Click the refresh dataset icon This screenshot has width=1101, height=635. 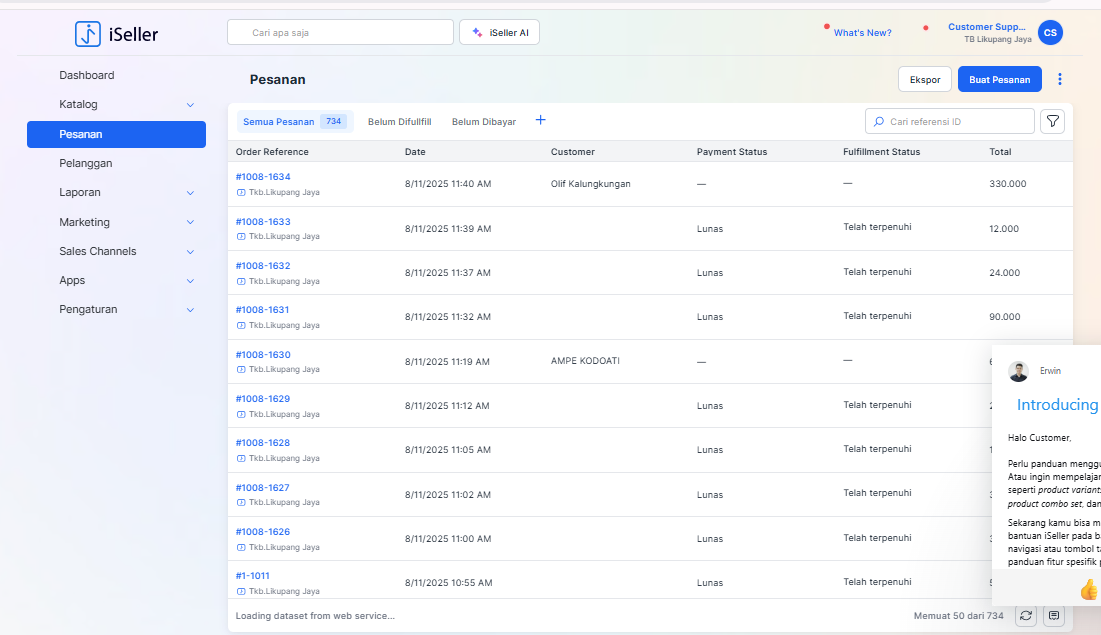[1026, 616]
